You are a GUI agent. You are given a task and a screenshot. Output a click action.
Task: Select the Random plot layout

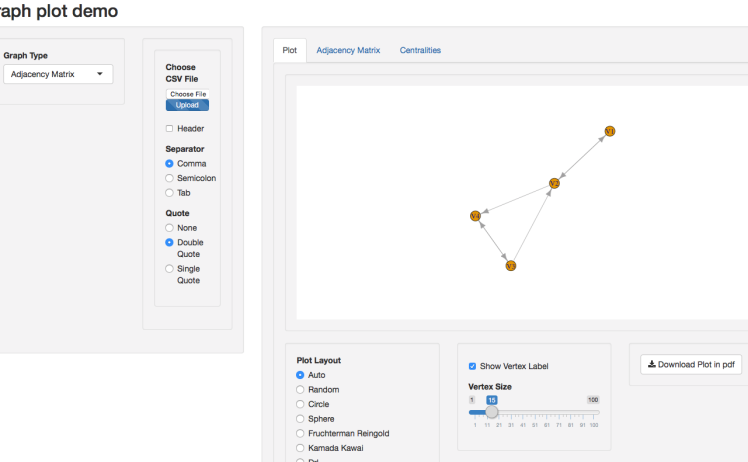301,389
